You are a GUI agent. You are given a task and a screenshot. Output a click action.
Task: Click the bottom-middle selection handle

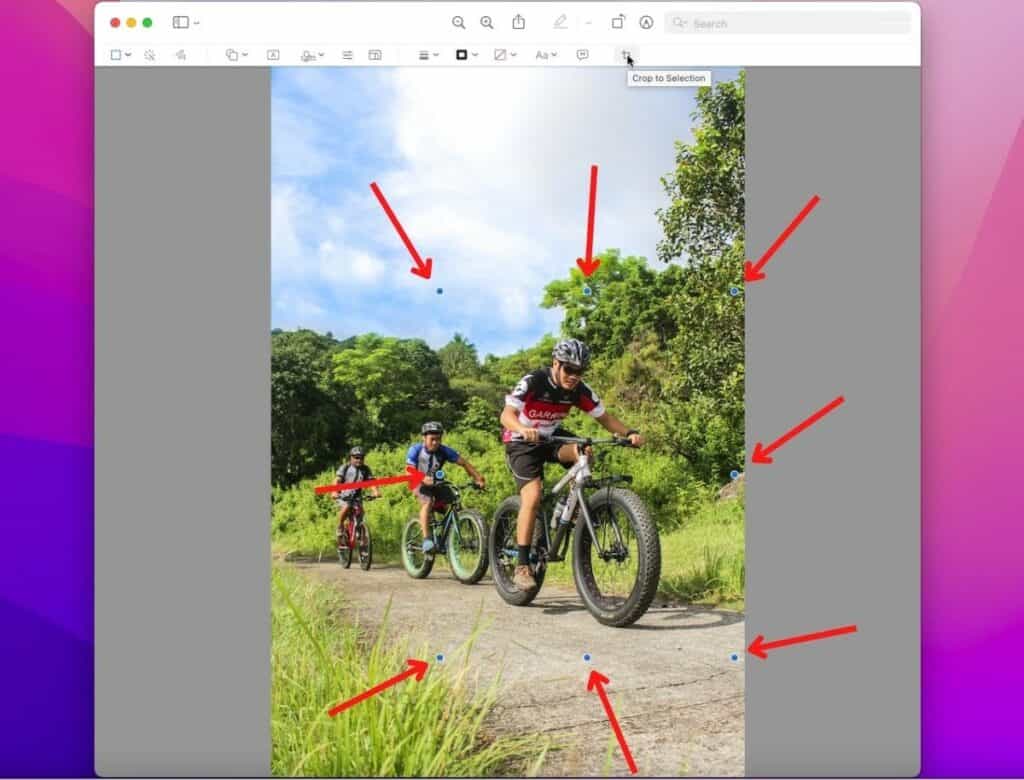586,658
